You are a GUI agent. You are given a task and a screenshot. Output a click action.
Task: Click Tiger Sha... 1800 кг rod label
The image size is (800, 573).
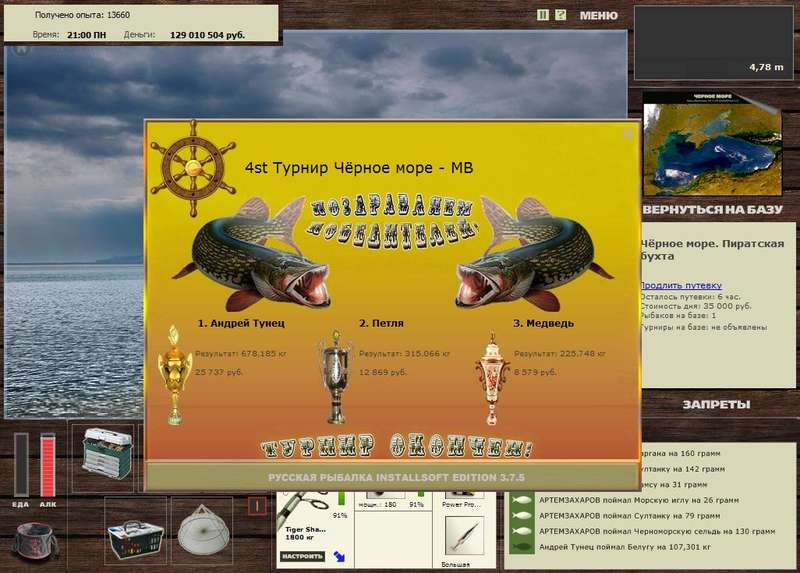(x=305, y=533)
